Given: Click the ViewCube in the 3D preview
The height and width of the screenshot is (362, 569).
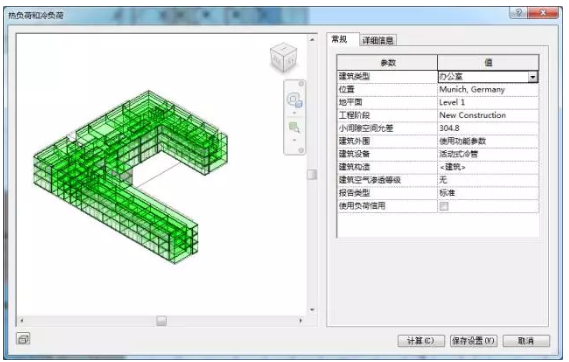Looking at the screenshot, I should tap(283, 57).
